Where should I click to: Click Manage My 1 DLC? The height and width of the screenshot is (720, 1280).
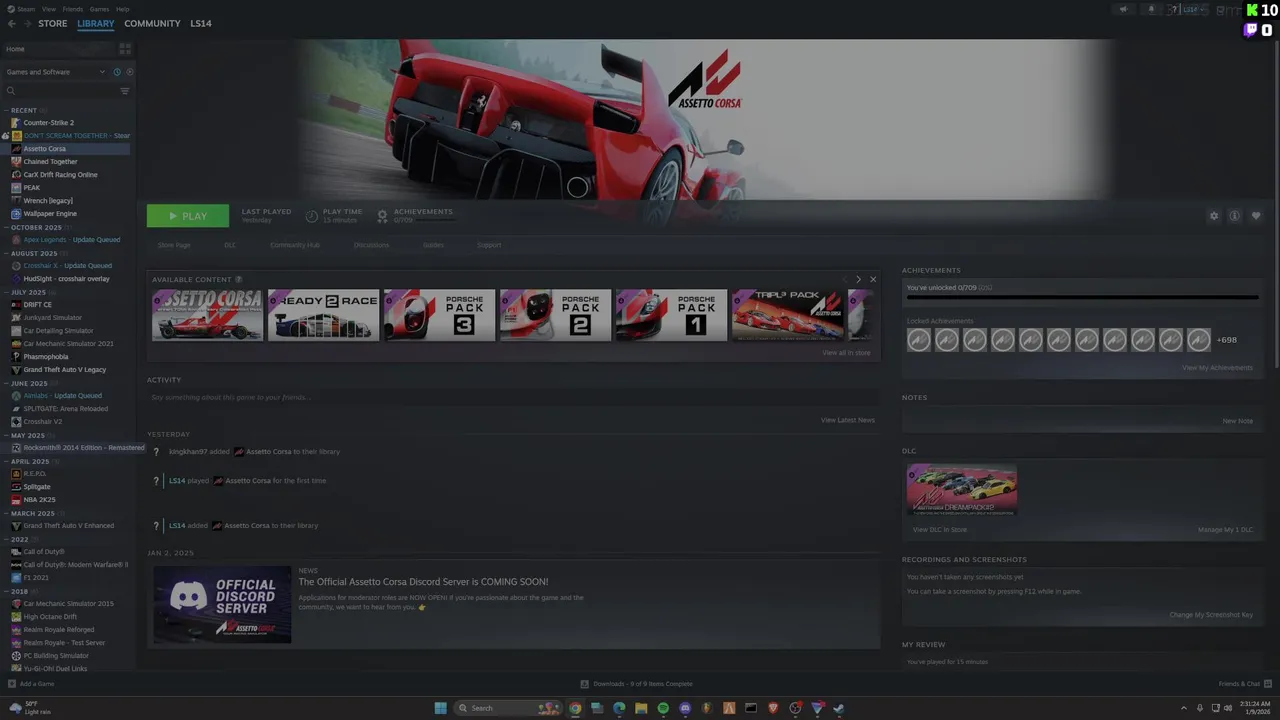pos(1225,530)
